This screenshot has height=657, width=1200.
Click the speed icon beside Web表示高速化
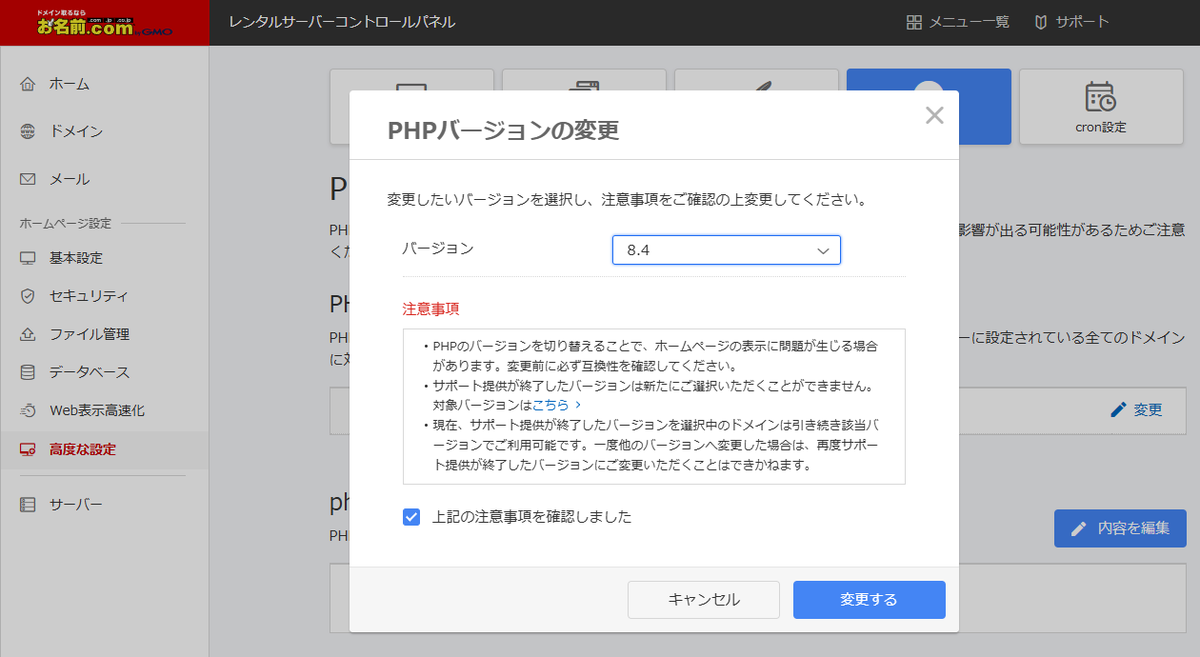coord(28,410)
